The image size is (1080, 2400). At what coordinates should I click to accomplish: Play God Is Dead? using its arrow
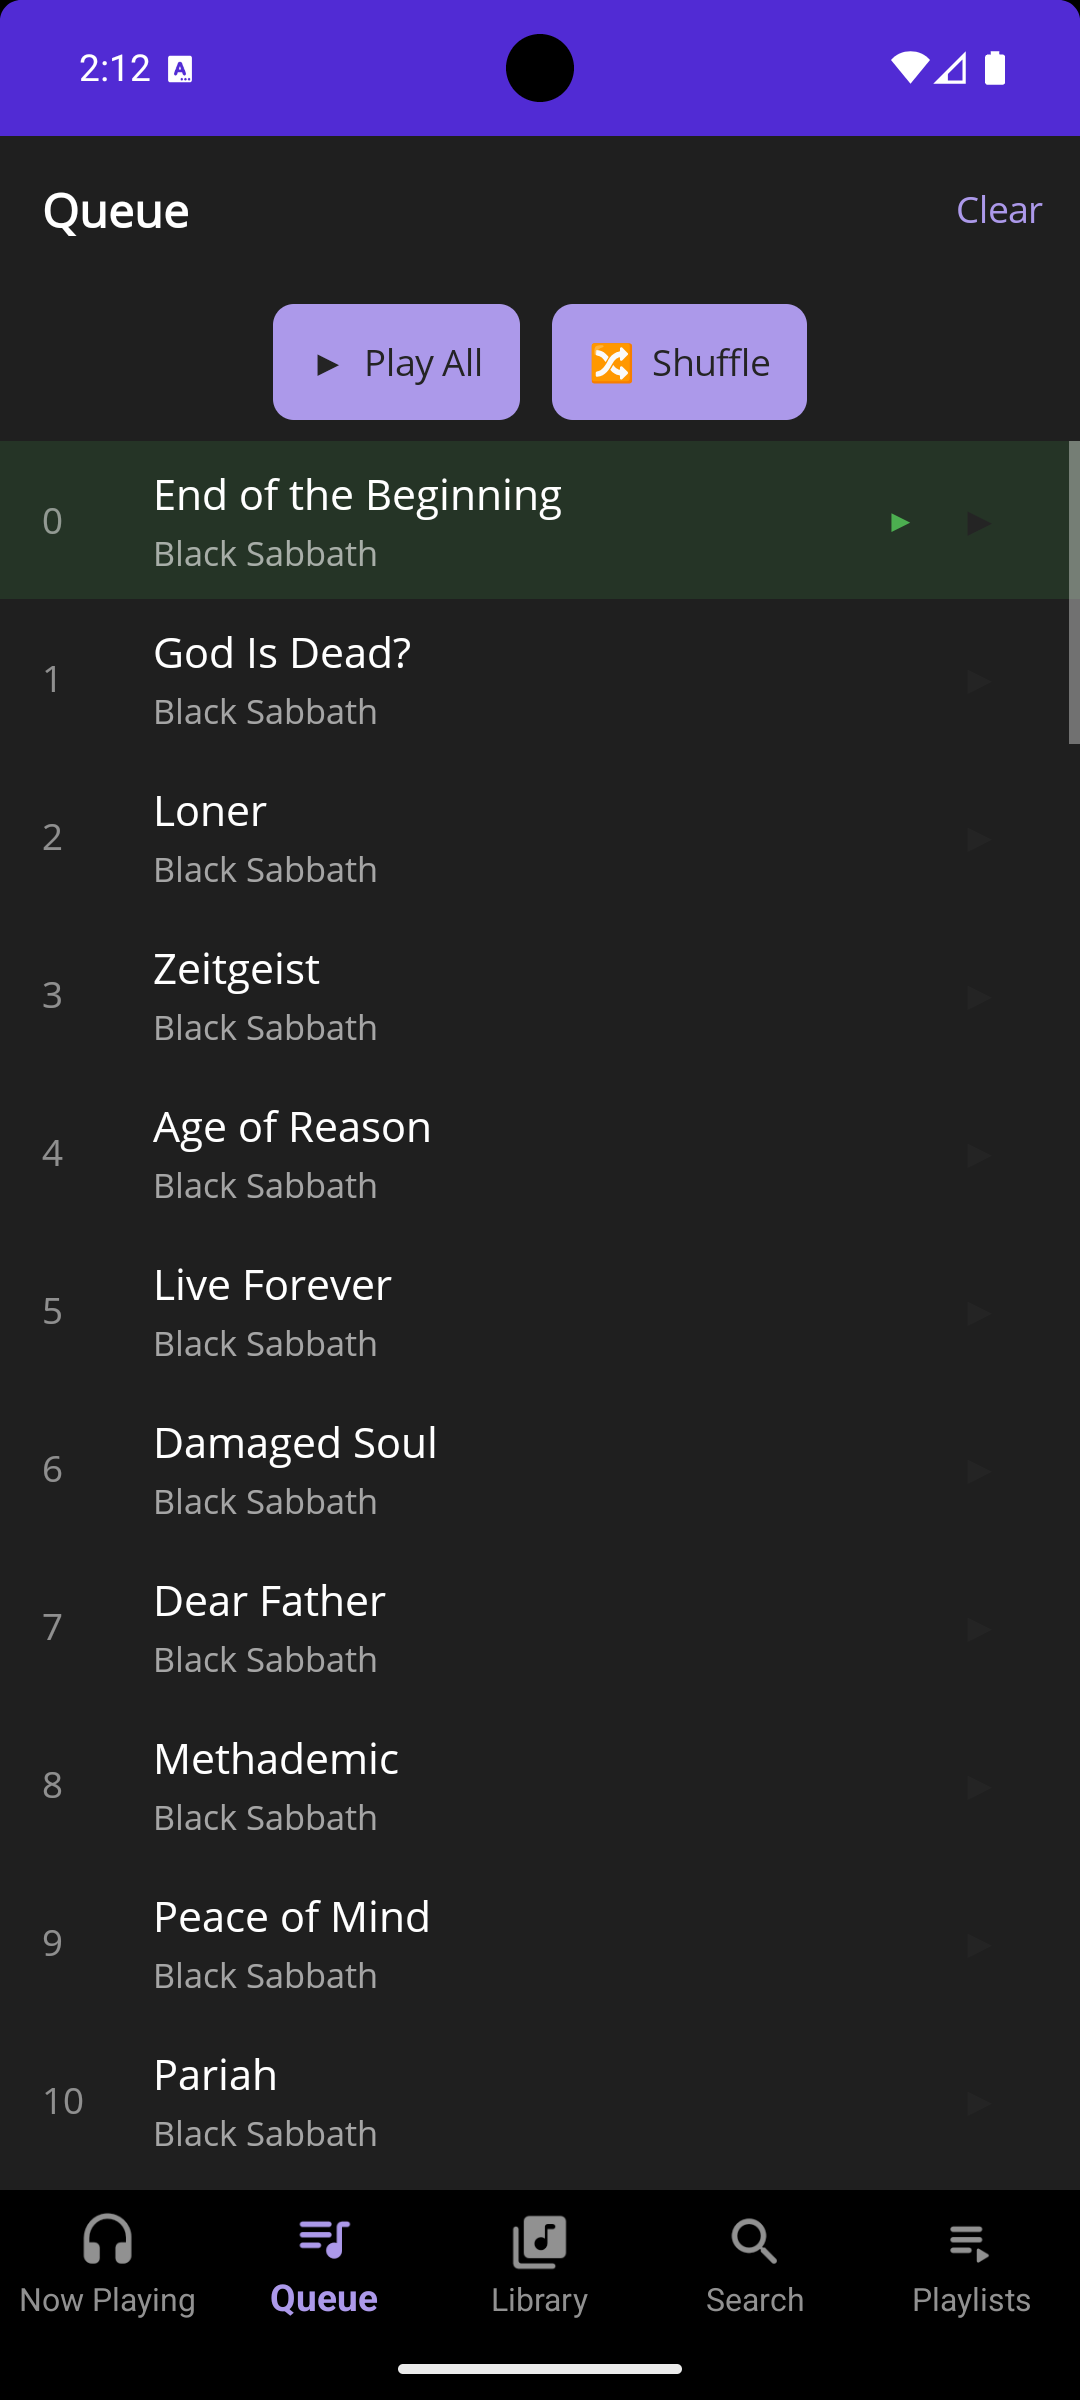tap(978, 681)
